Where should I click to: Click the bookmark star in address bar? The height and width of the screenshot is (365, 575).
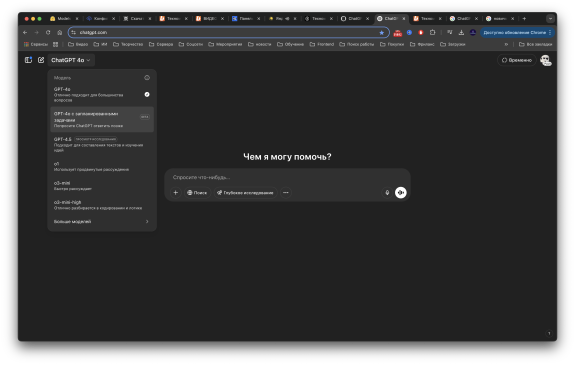coord(381,32)
